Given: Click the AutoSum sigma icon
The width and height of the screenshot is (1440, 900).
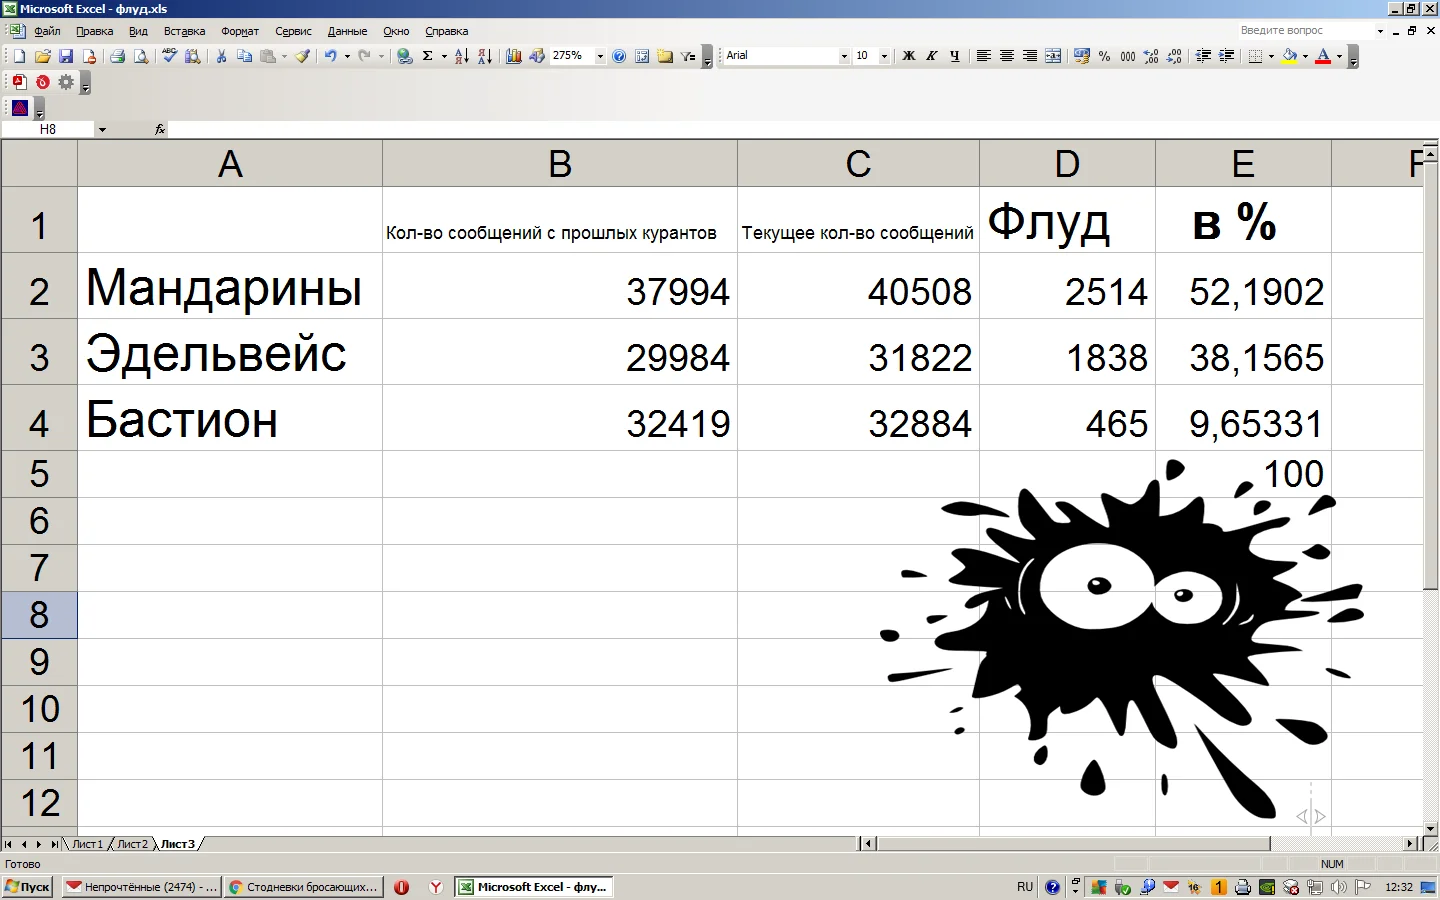Looking at the screenshot, I should 428,56.
